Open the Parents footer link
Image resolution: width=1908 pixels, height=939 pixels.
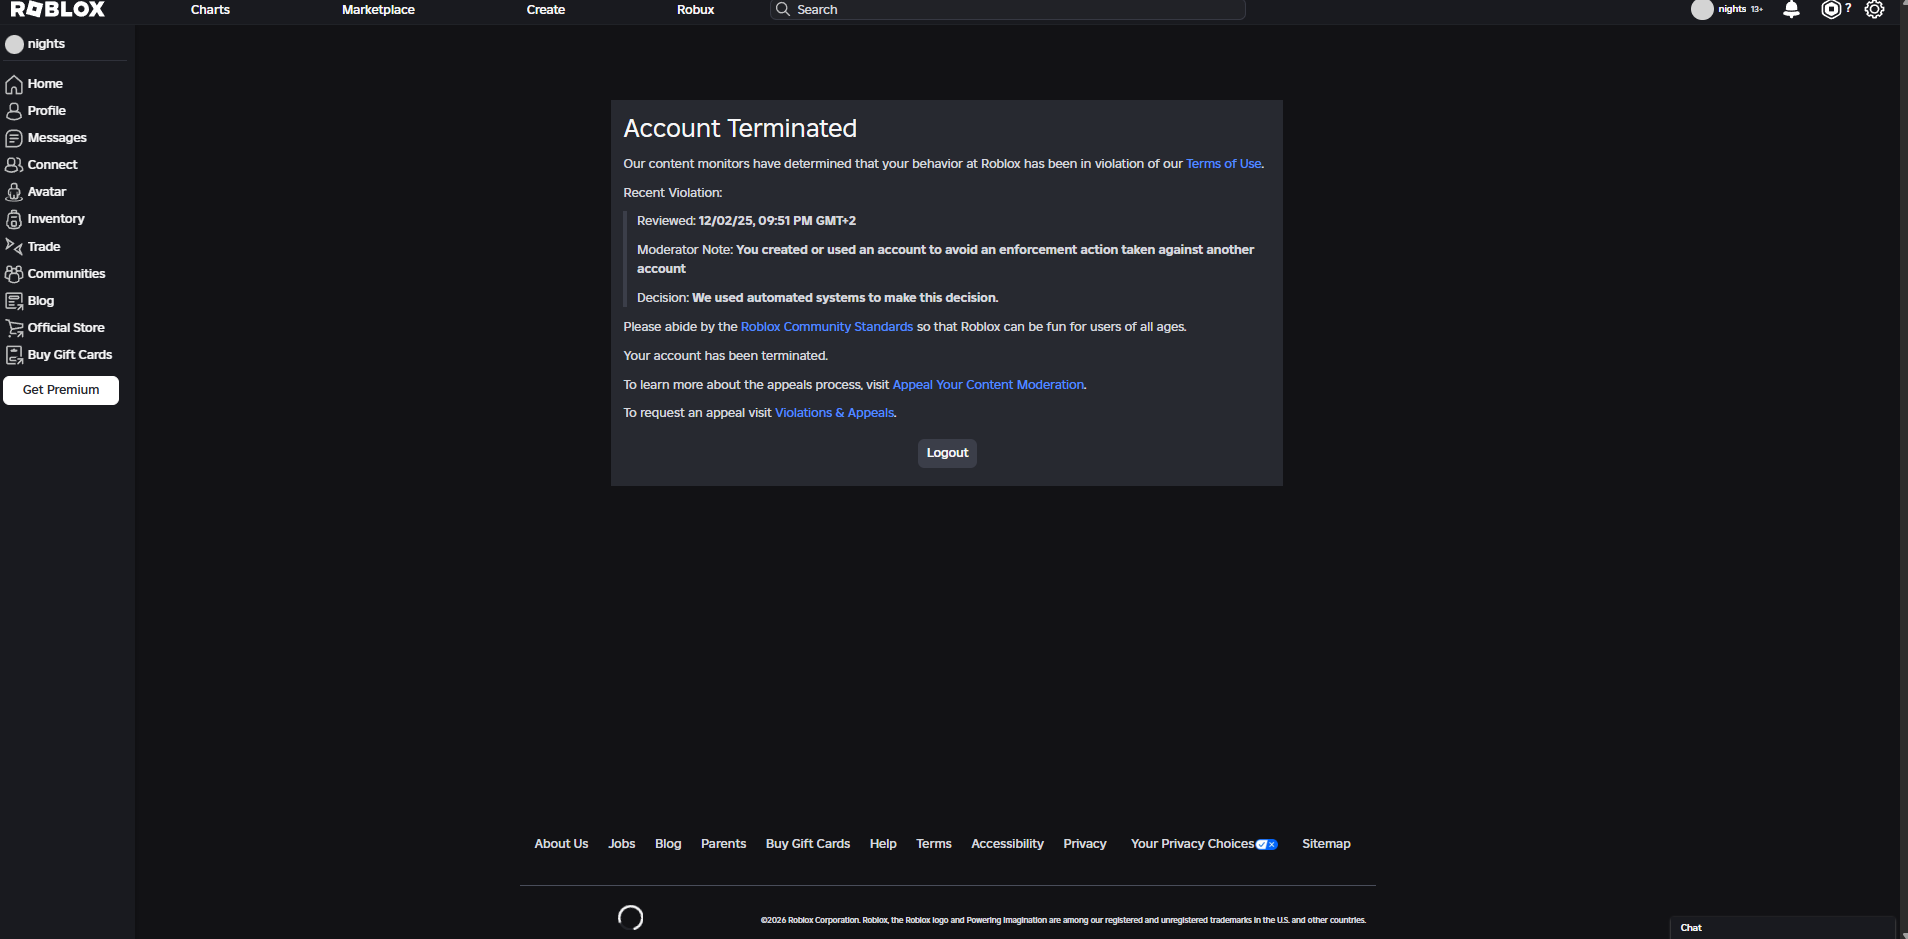click(723, 844)
